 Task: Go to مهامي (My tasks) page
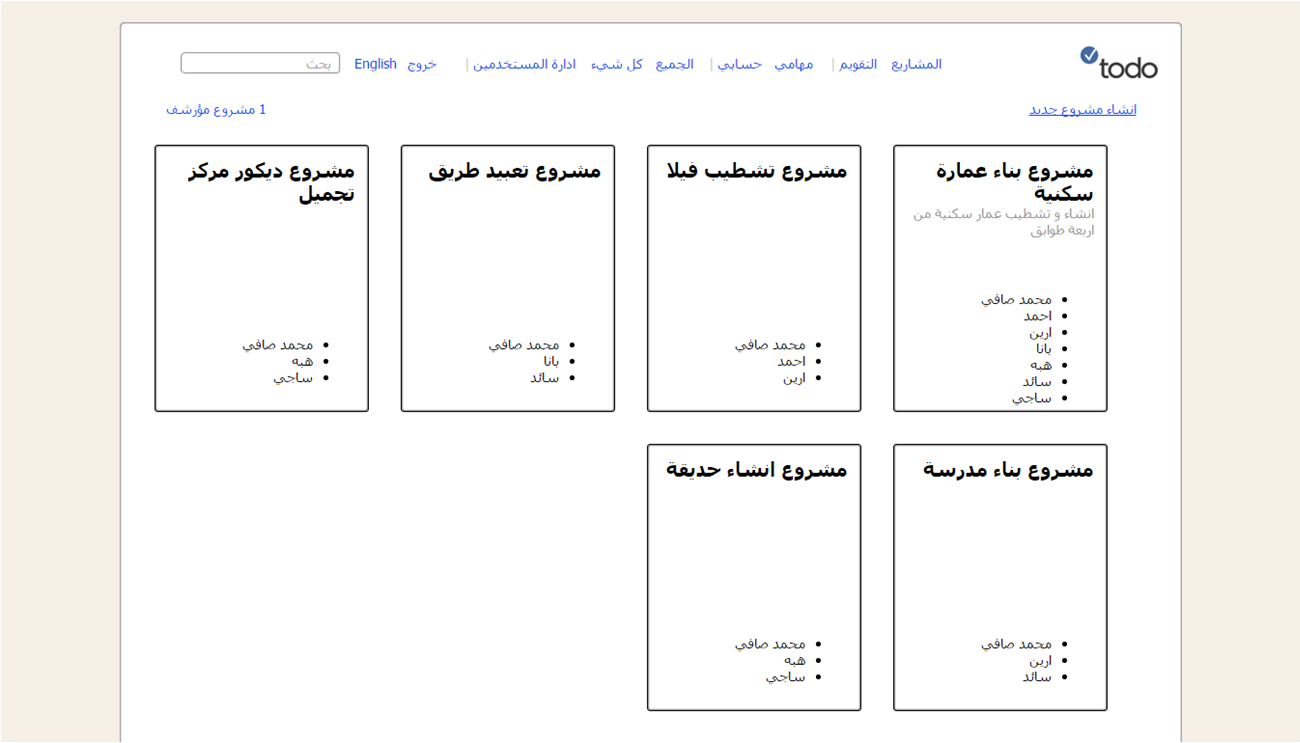(x=794, y=64)
